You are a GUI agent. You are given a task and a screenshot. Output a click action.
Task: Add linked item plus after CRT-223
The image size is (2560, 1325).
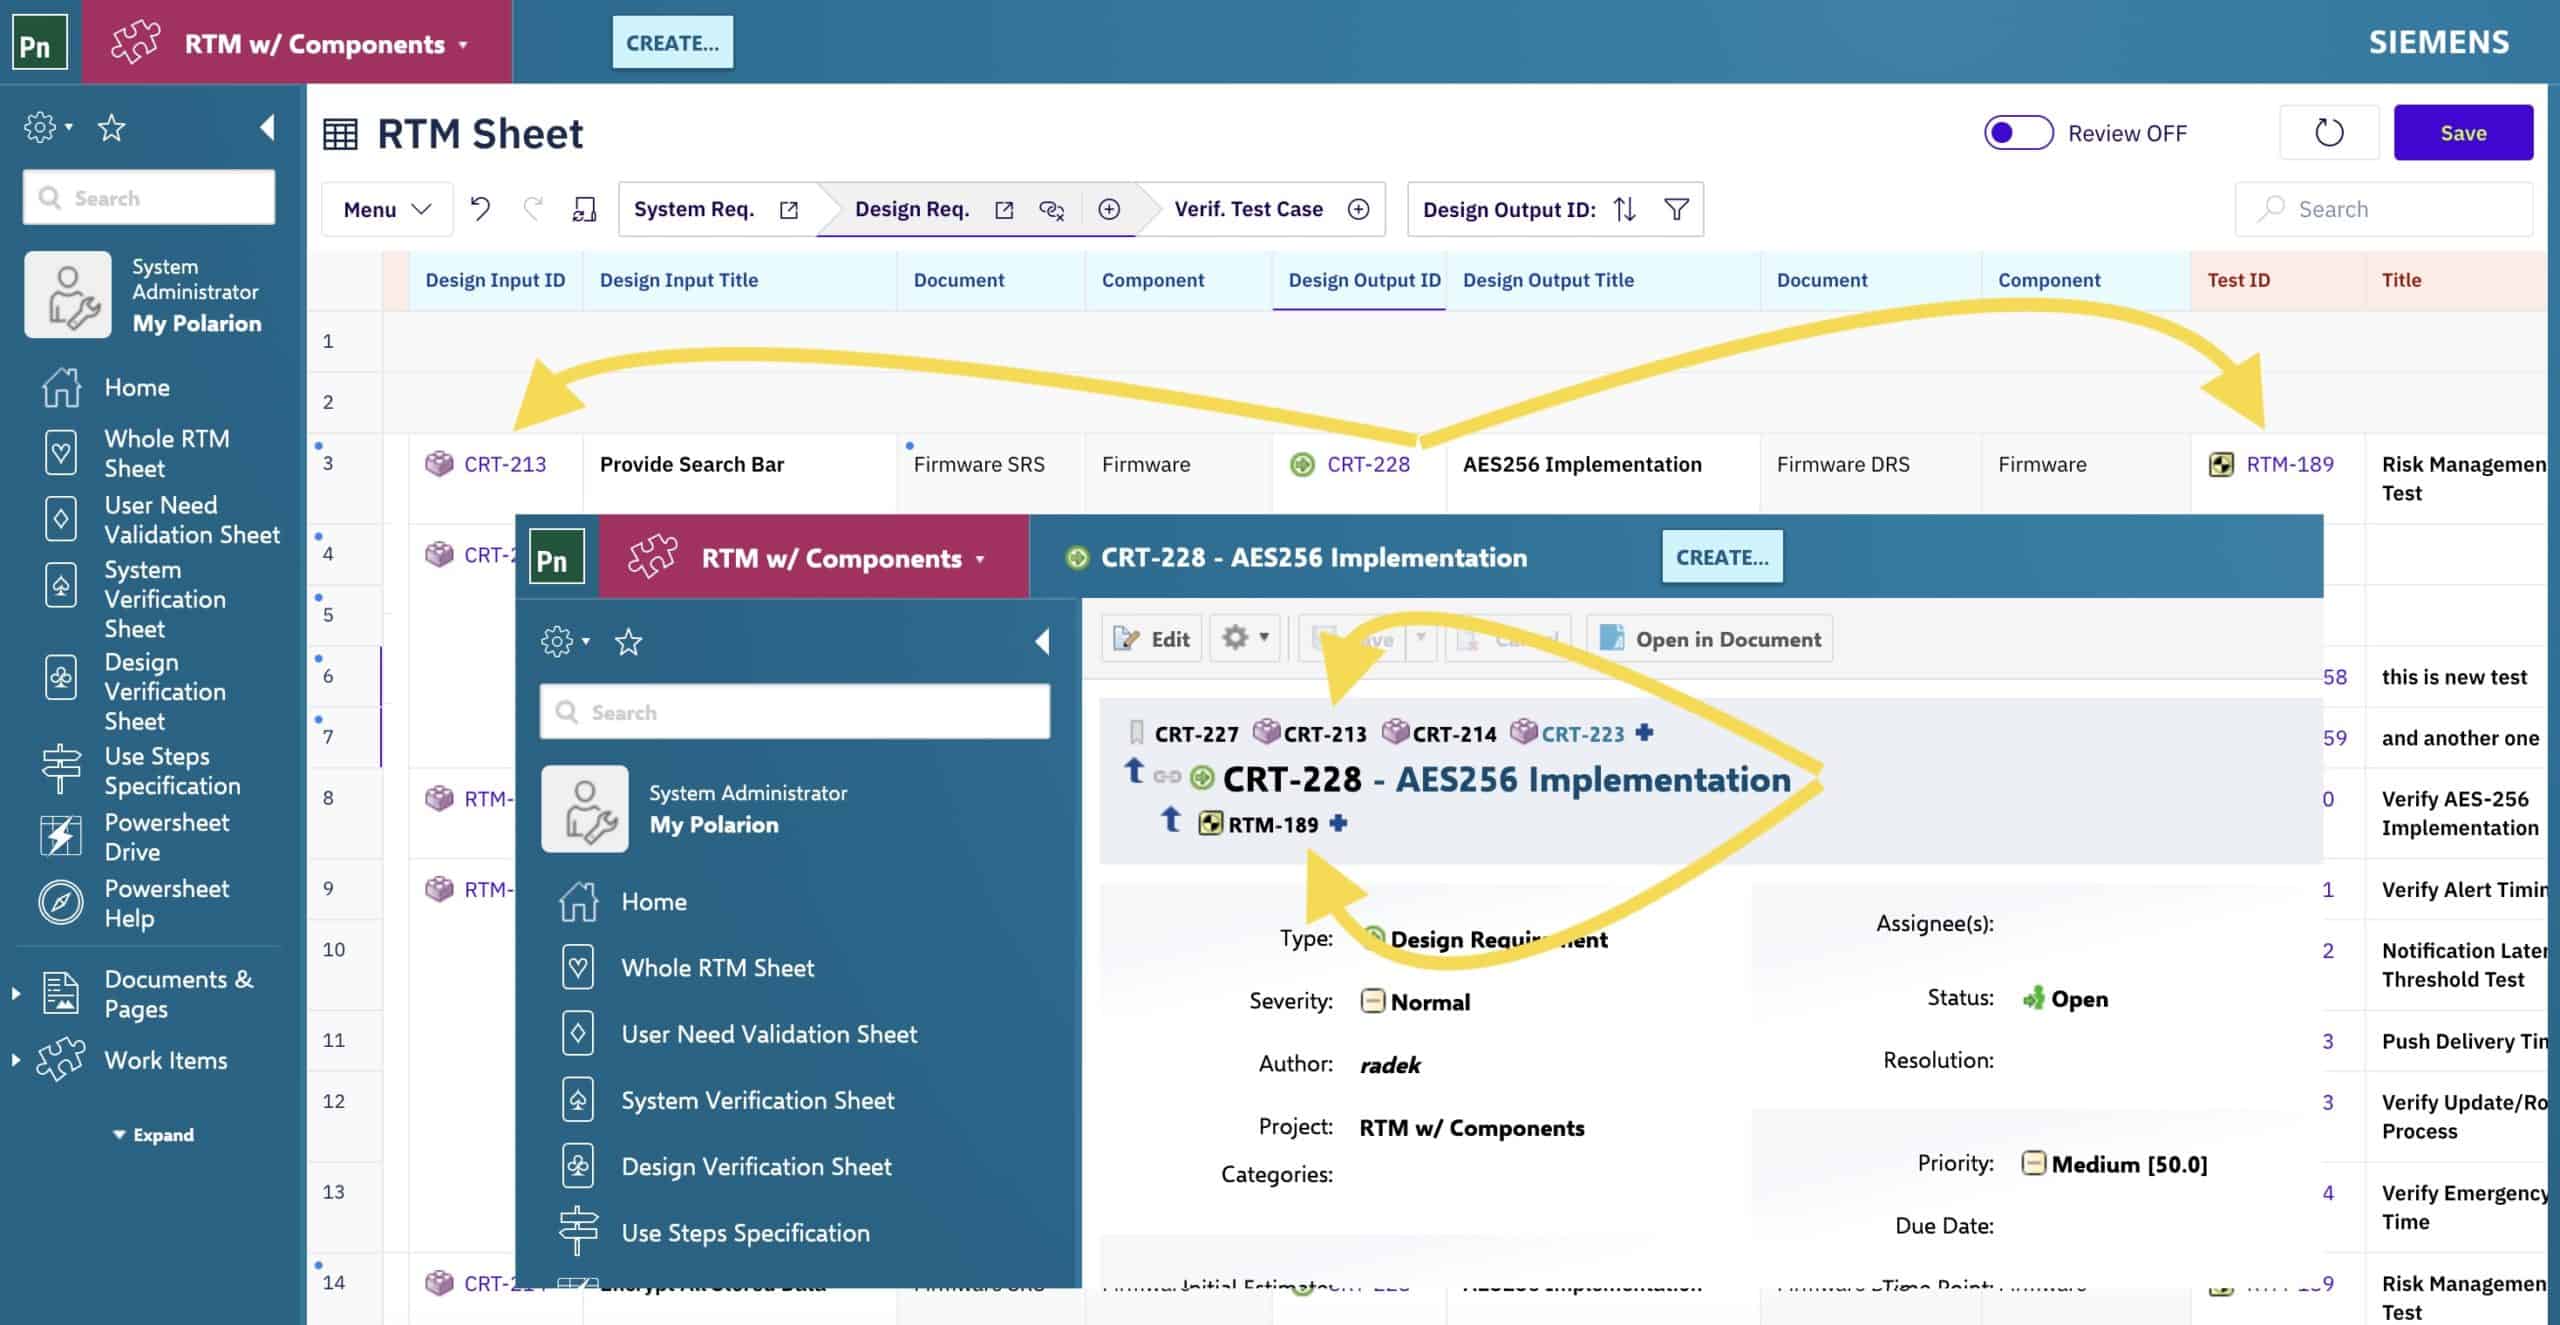point(1644,733)
